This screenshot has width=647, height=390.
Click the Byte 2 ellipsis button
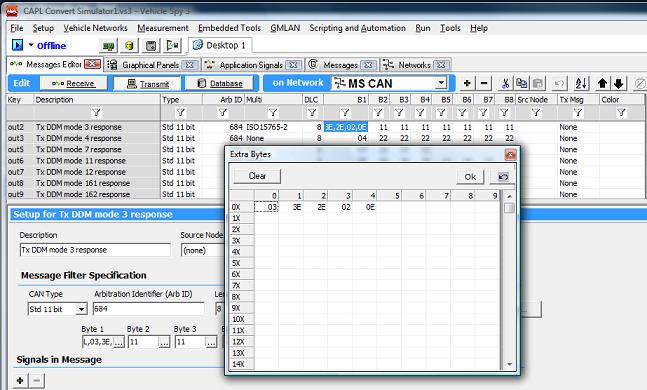(164, 342)
